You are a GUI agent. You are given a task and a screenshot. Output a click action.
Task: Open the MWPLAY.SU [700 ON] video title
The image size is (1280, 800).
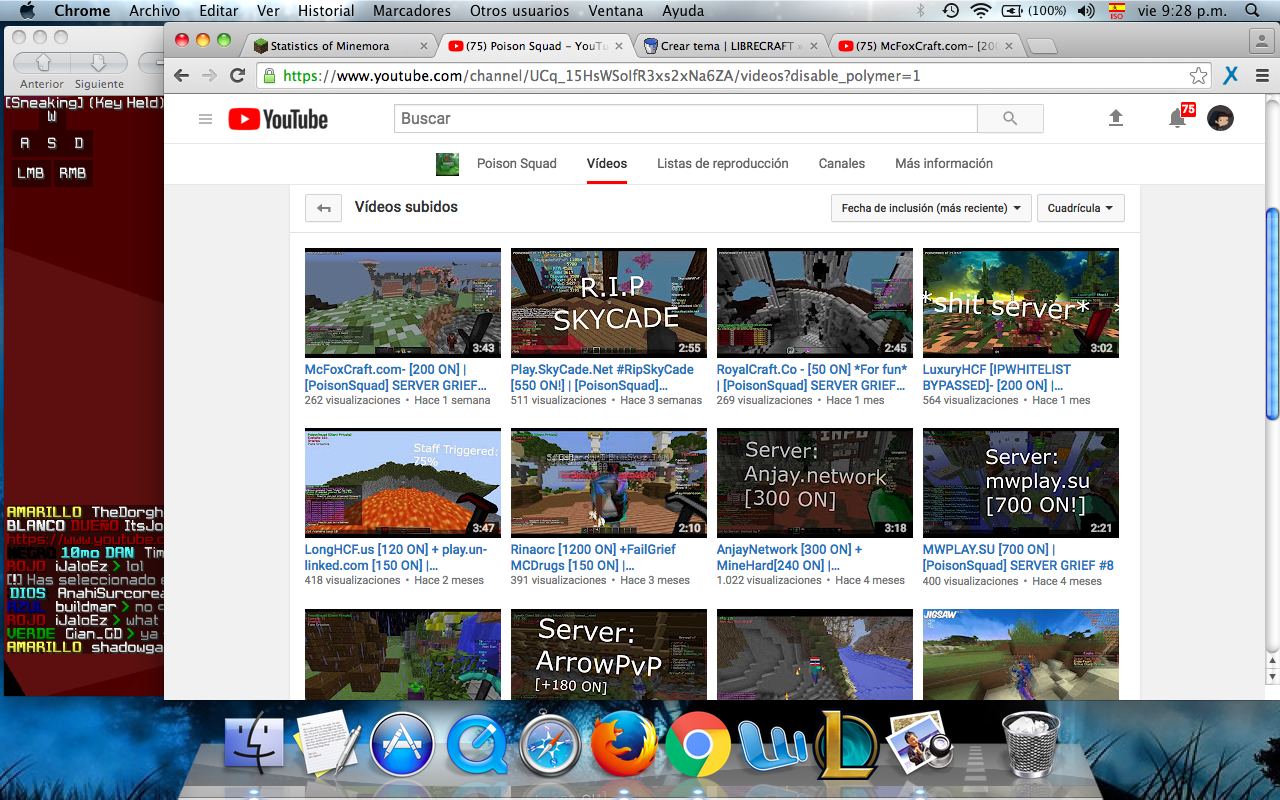pos(1018,557)
